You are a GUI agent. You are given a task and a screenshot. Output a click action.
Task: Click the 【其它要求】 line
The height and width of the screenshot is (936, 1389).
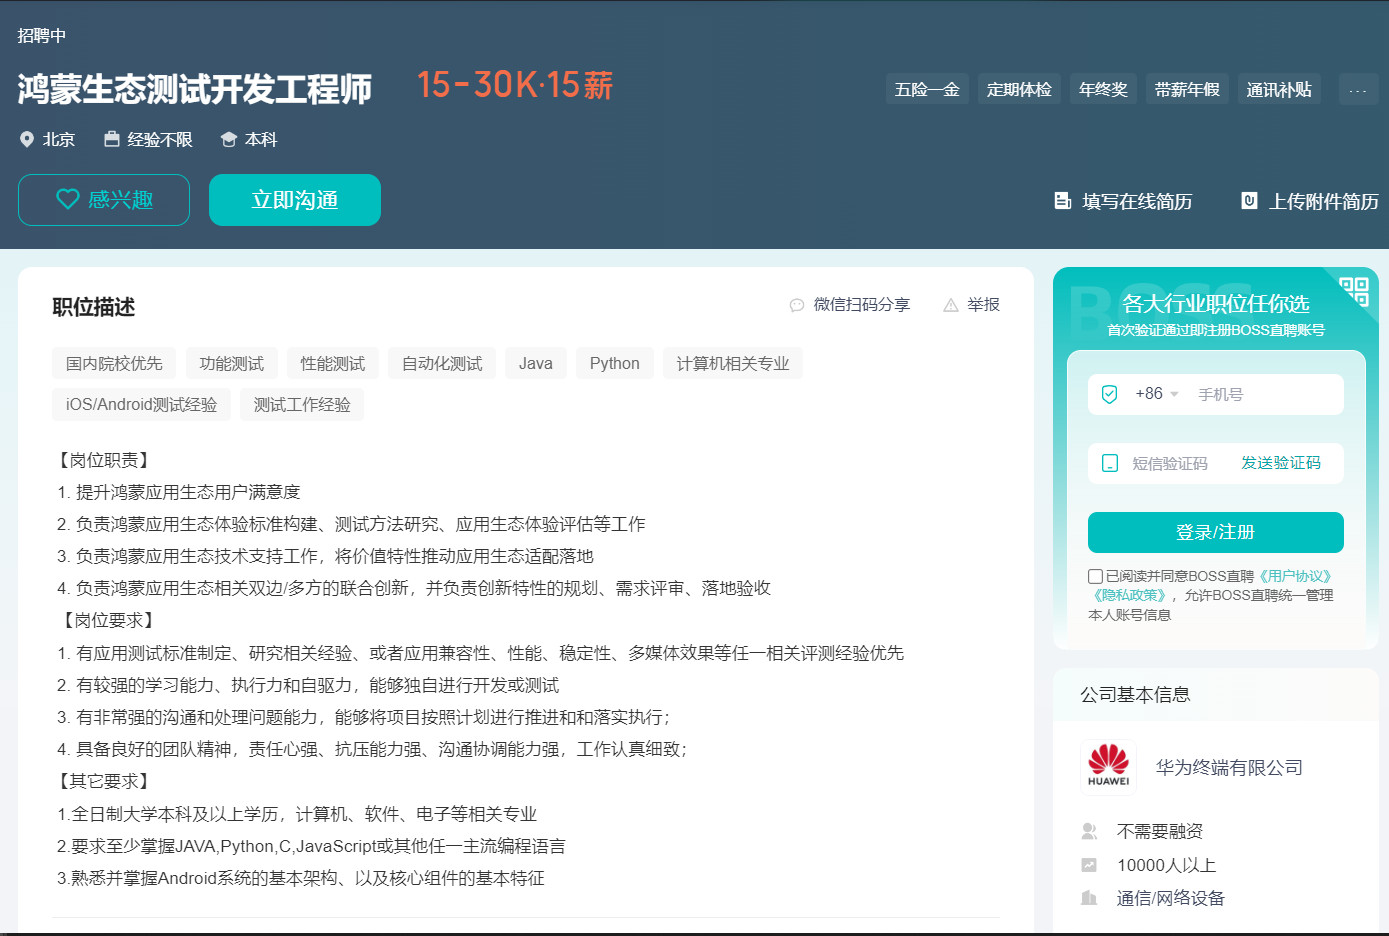pos(104,781)
